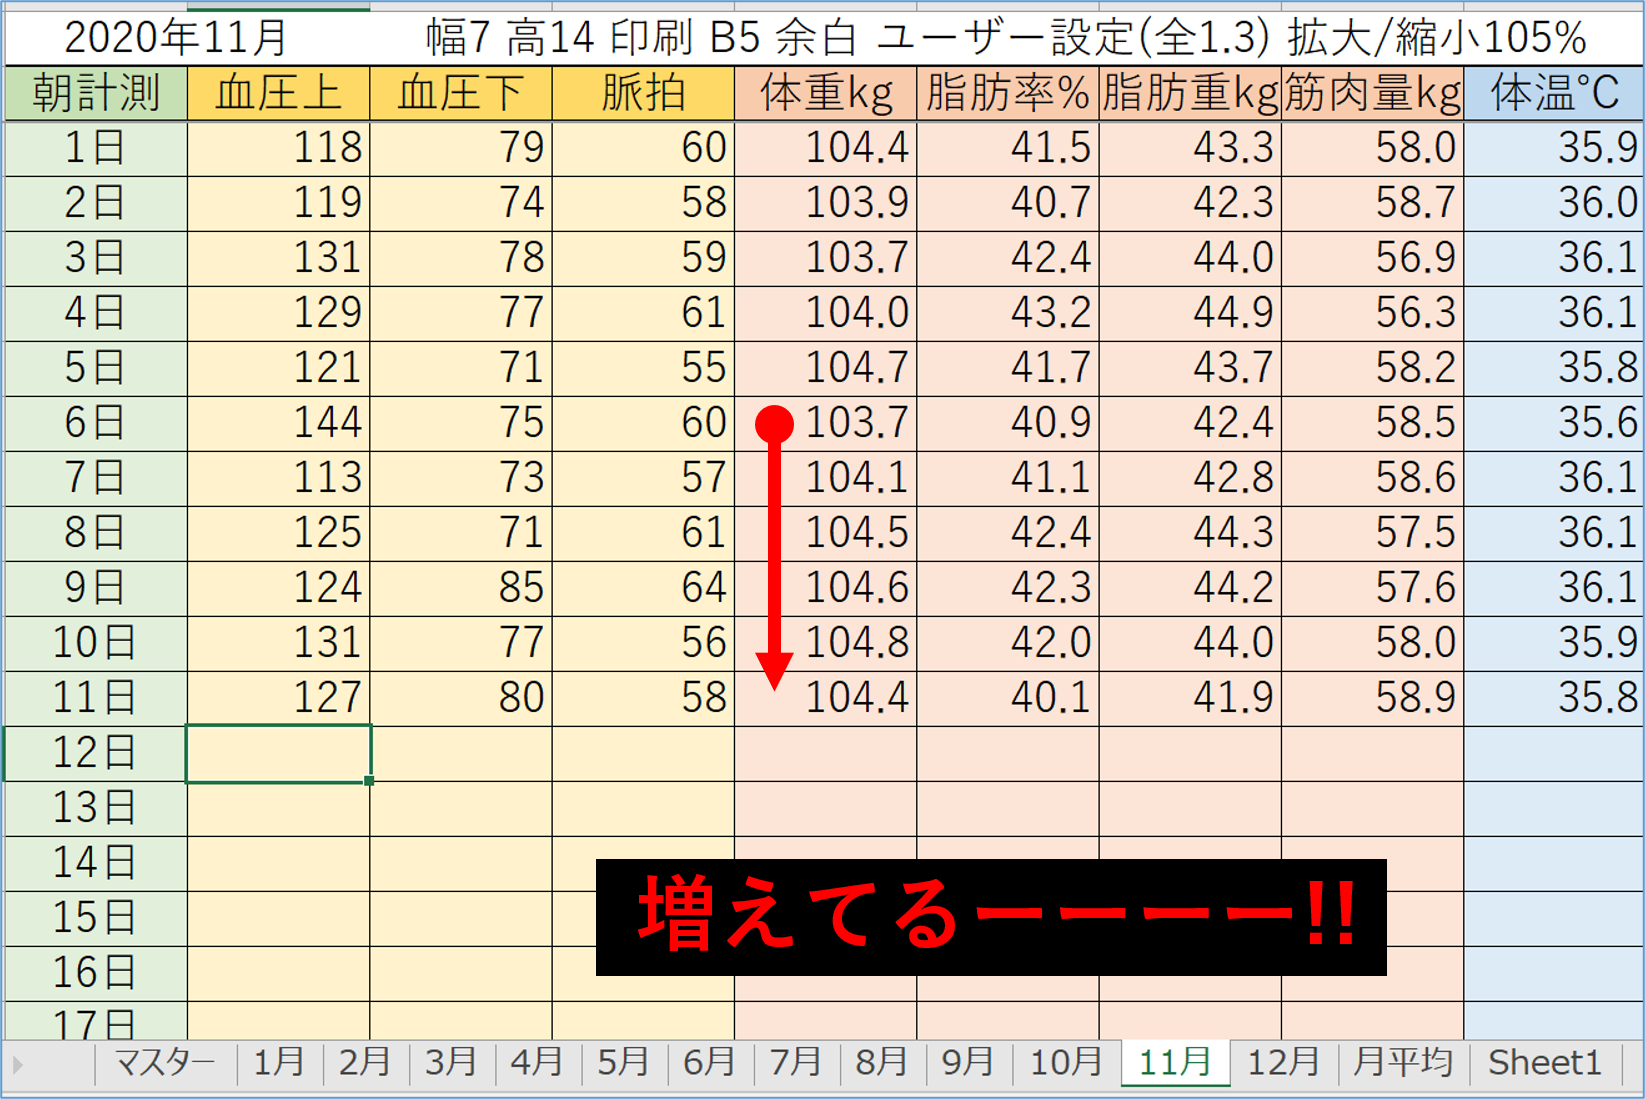Select pulse 64 on 9日
The height and width of the screenshot is (1099, 1645).
click(x=643, y=588)
